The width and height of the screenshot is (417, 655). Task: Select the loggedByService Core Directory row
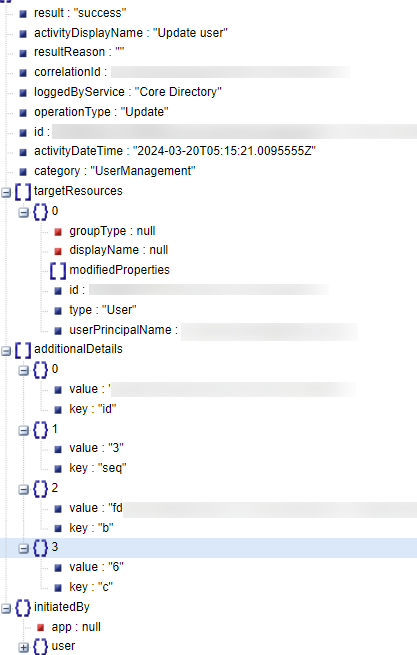[127, 92]
